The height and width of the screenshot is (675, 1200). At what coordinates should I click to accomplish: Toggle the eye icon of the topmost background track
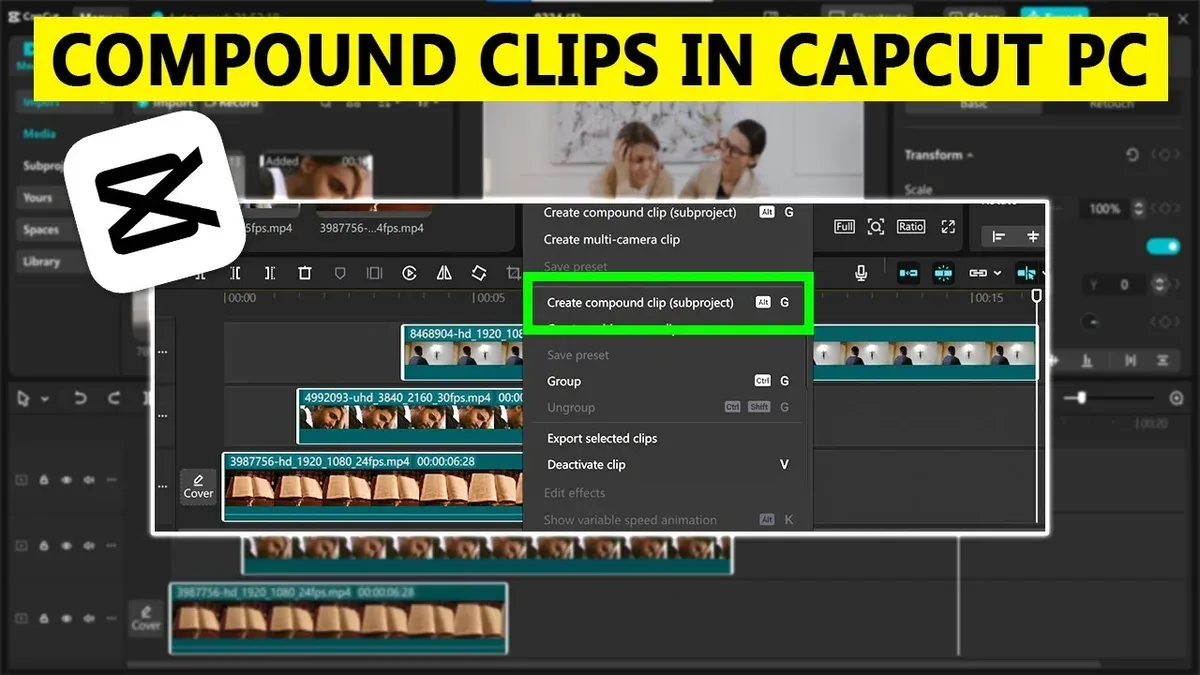(67, 480)
